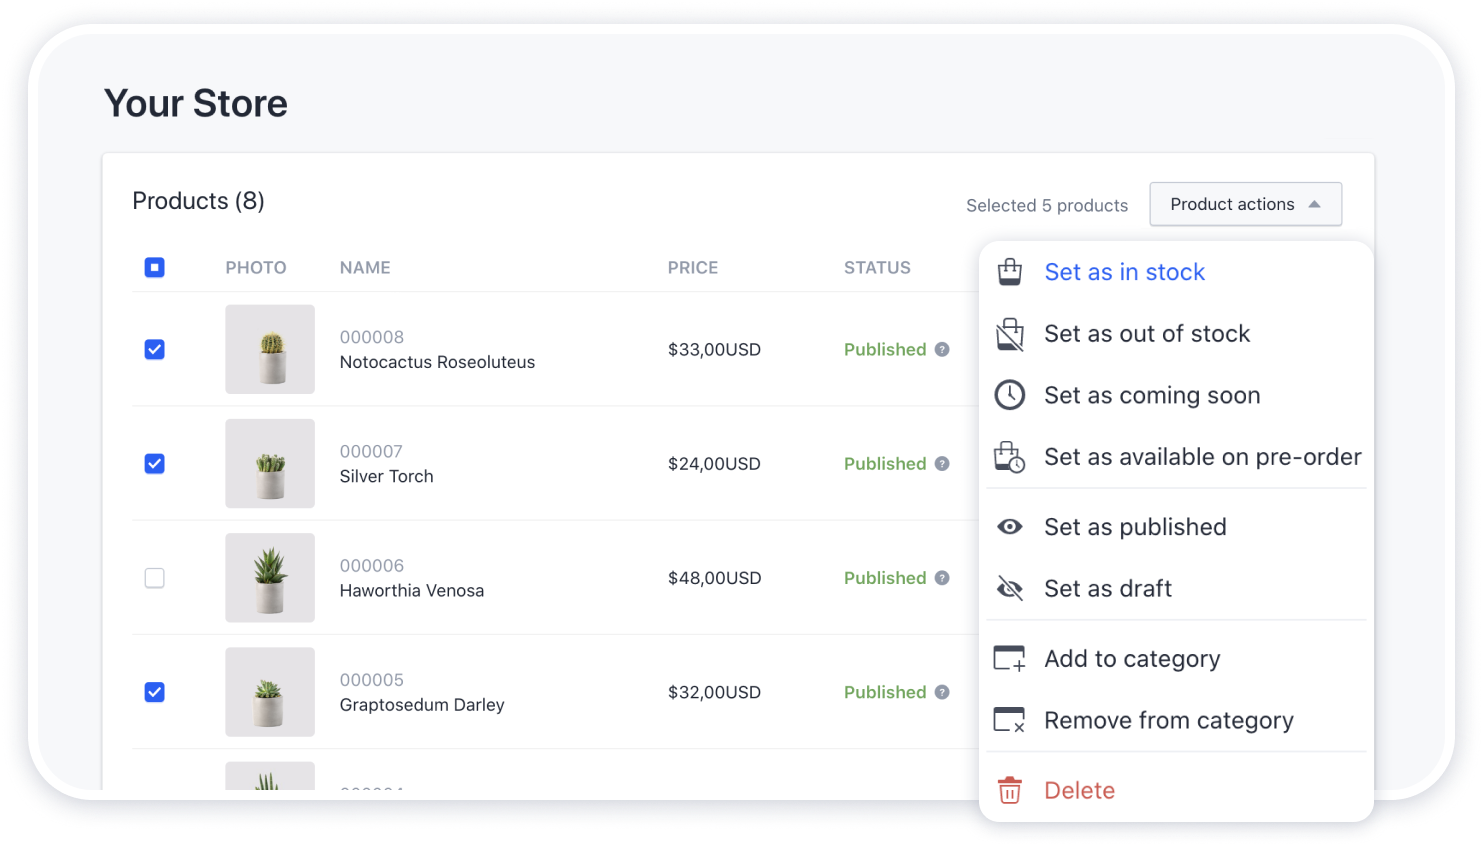Uncheck the Notocactus Roseoluteus checkbox
Viewport: 1483px width, 846px height.
tap(154, 349)
